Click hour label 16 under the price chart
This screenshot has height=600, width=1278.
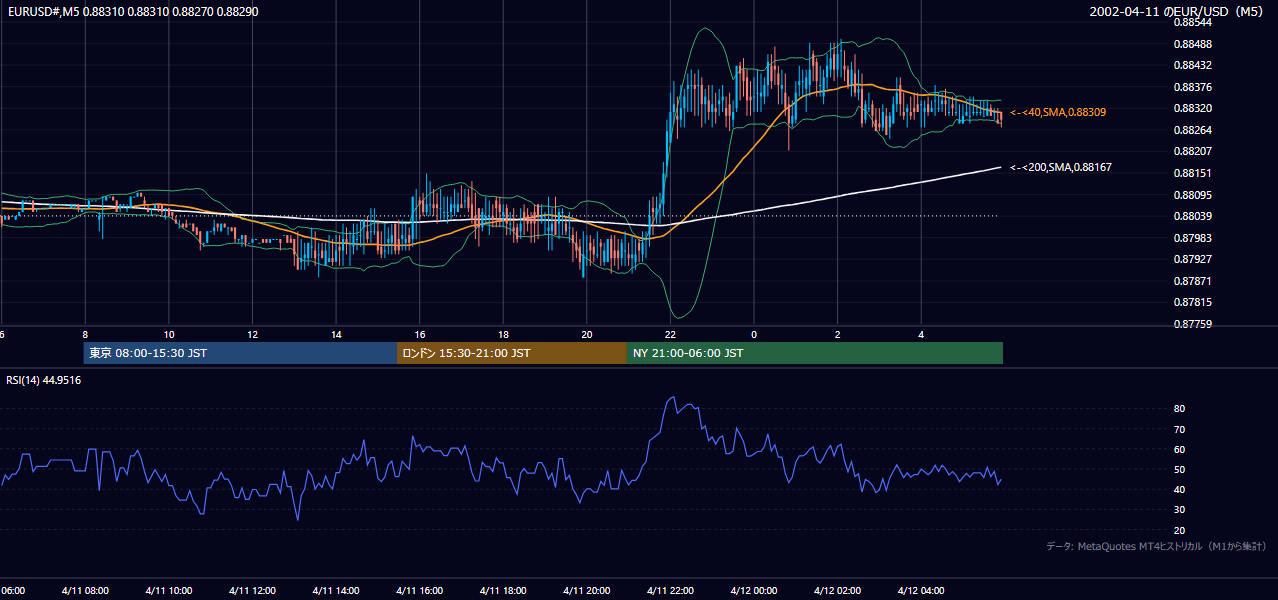coord(420,334)
